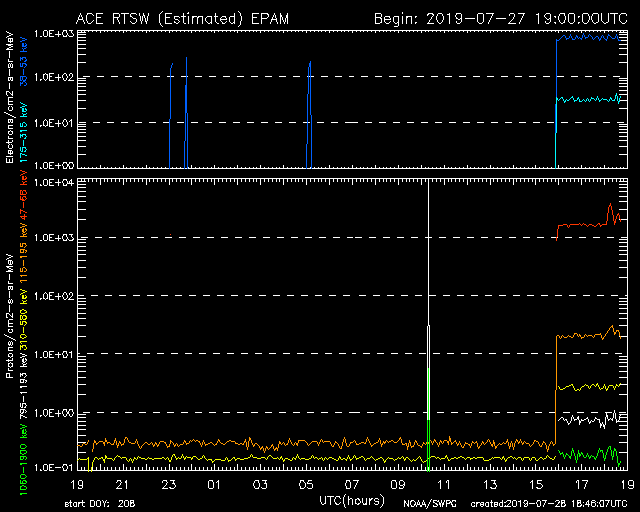
Task: Click the NOAA/SWPC credit label
Action: click(x=428, y=503)
